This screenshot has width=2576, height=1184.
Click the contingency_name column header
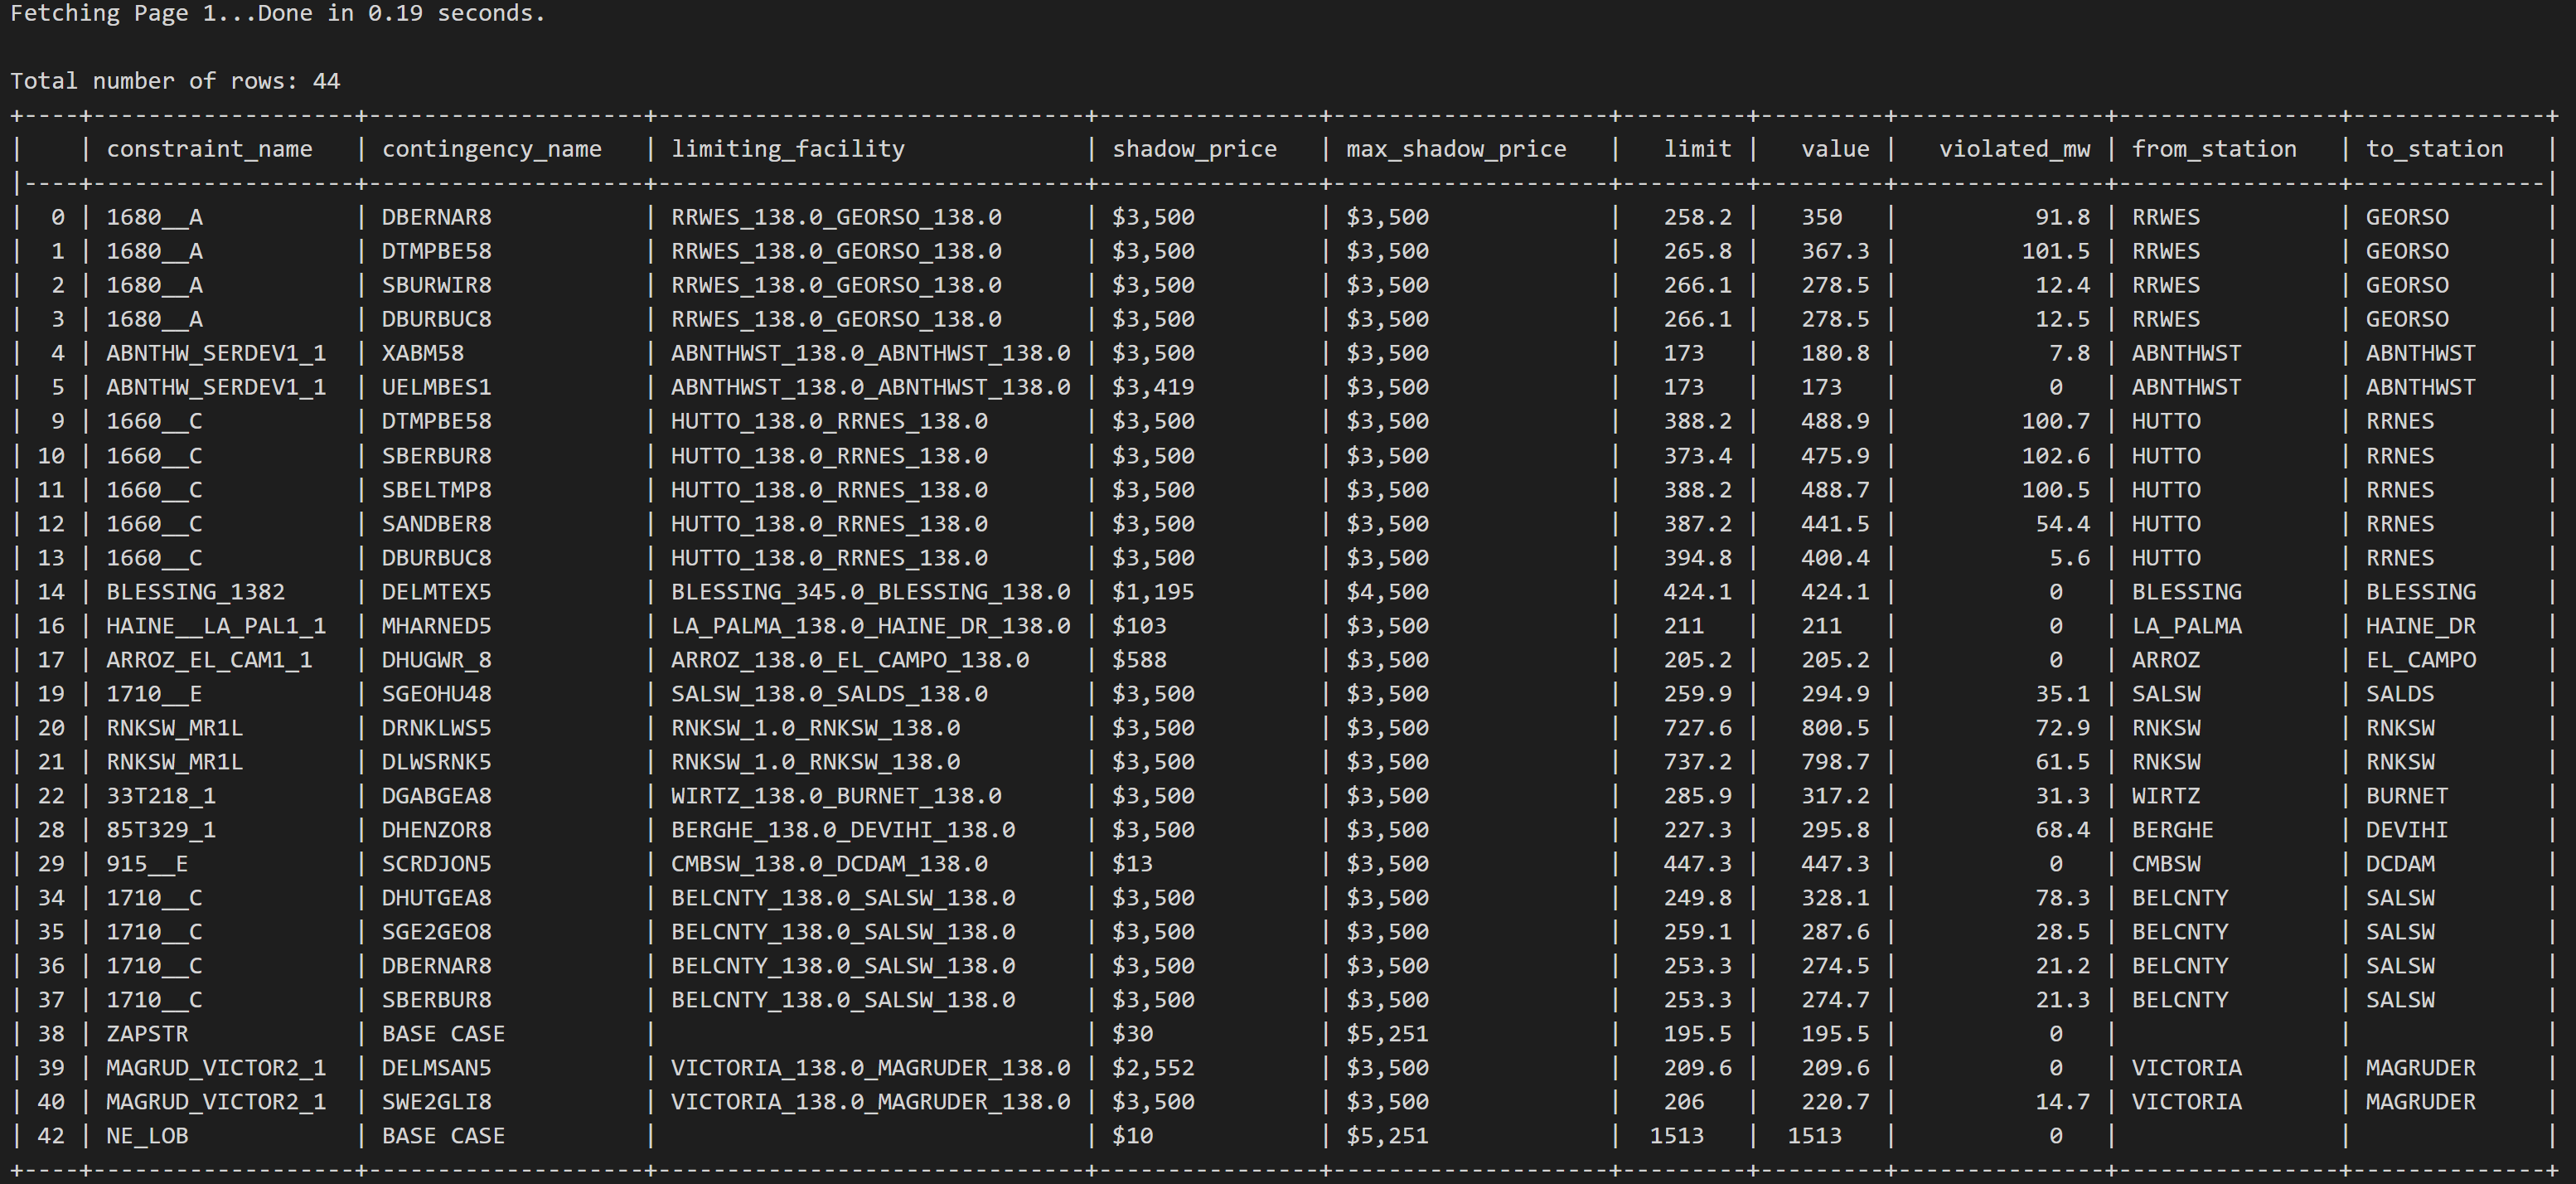click(x=491, y=149)
